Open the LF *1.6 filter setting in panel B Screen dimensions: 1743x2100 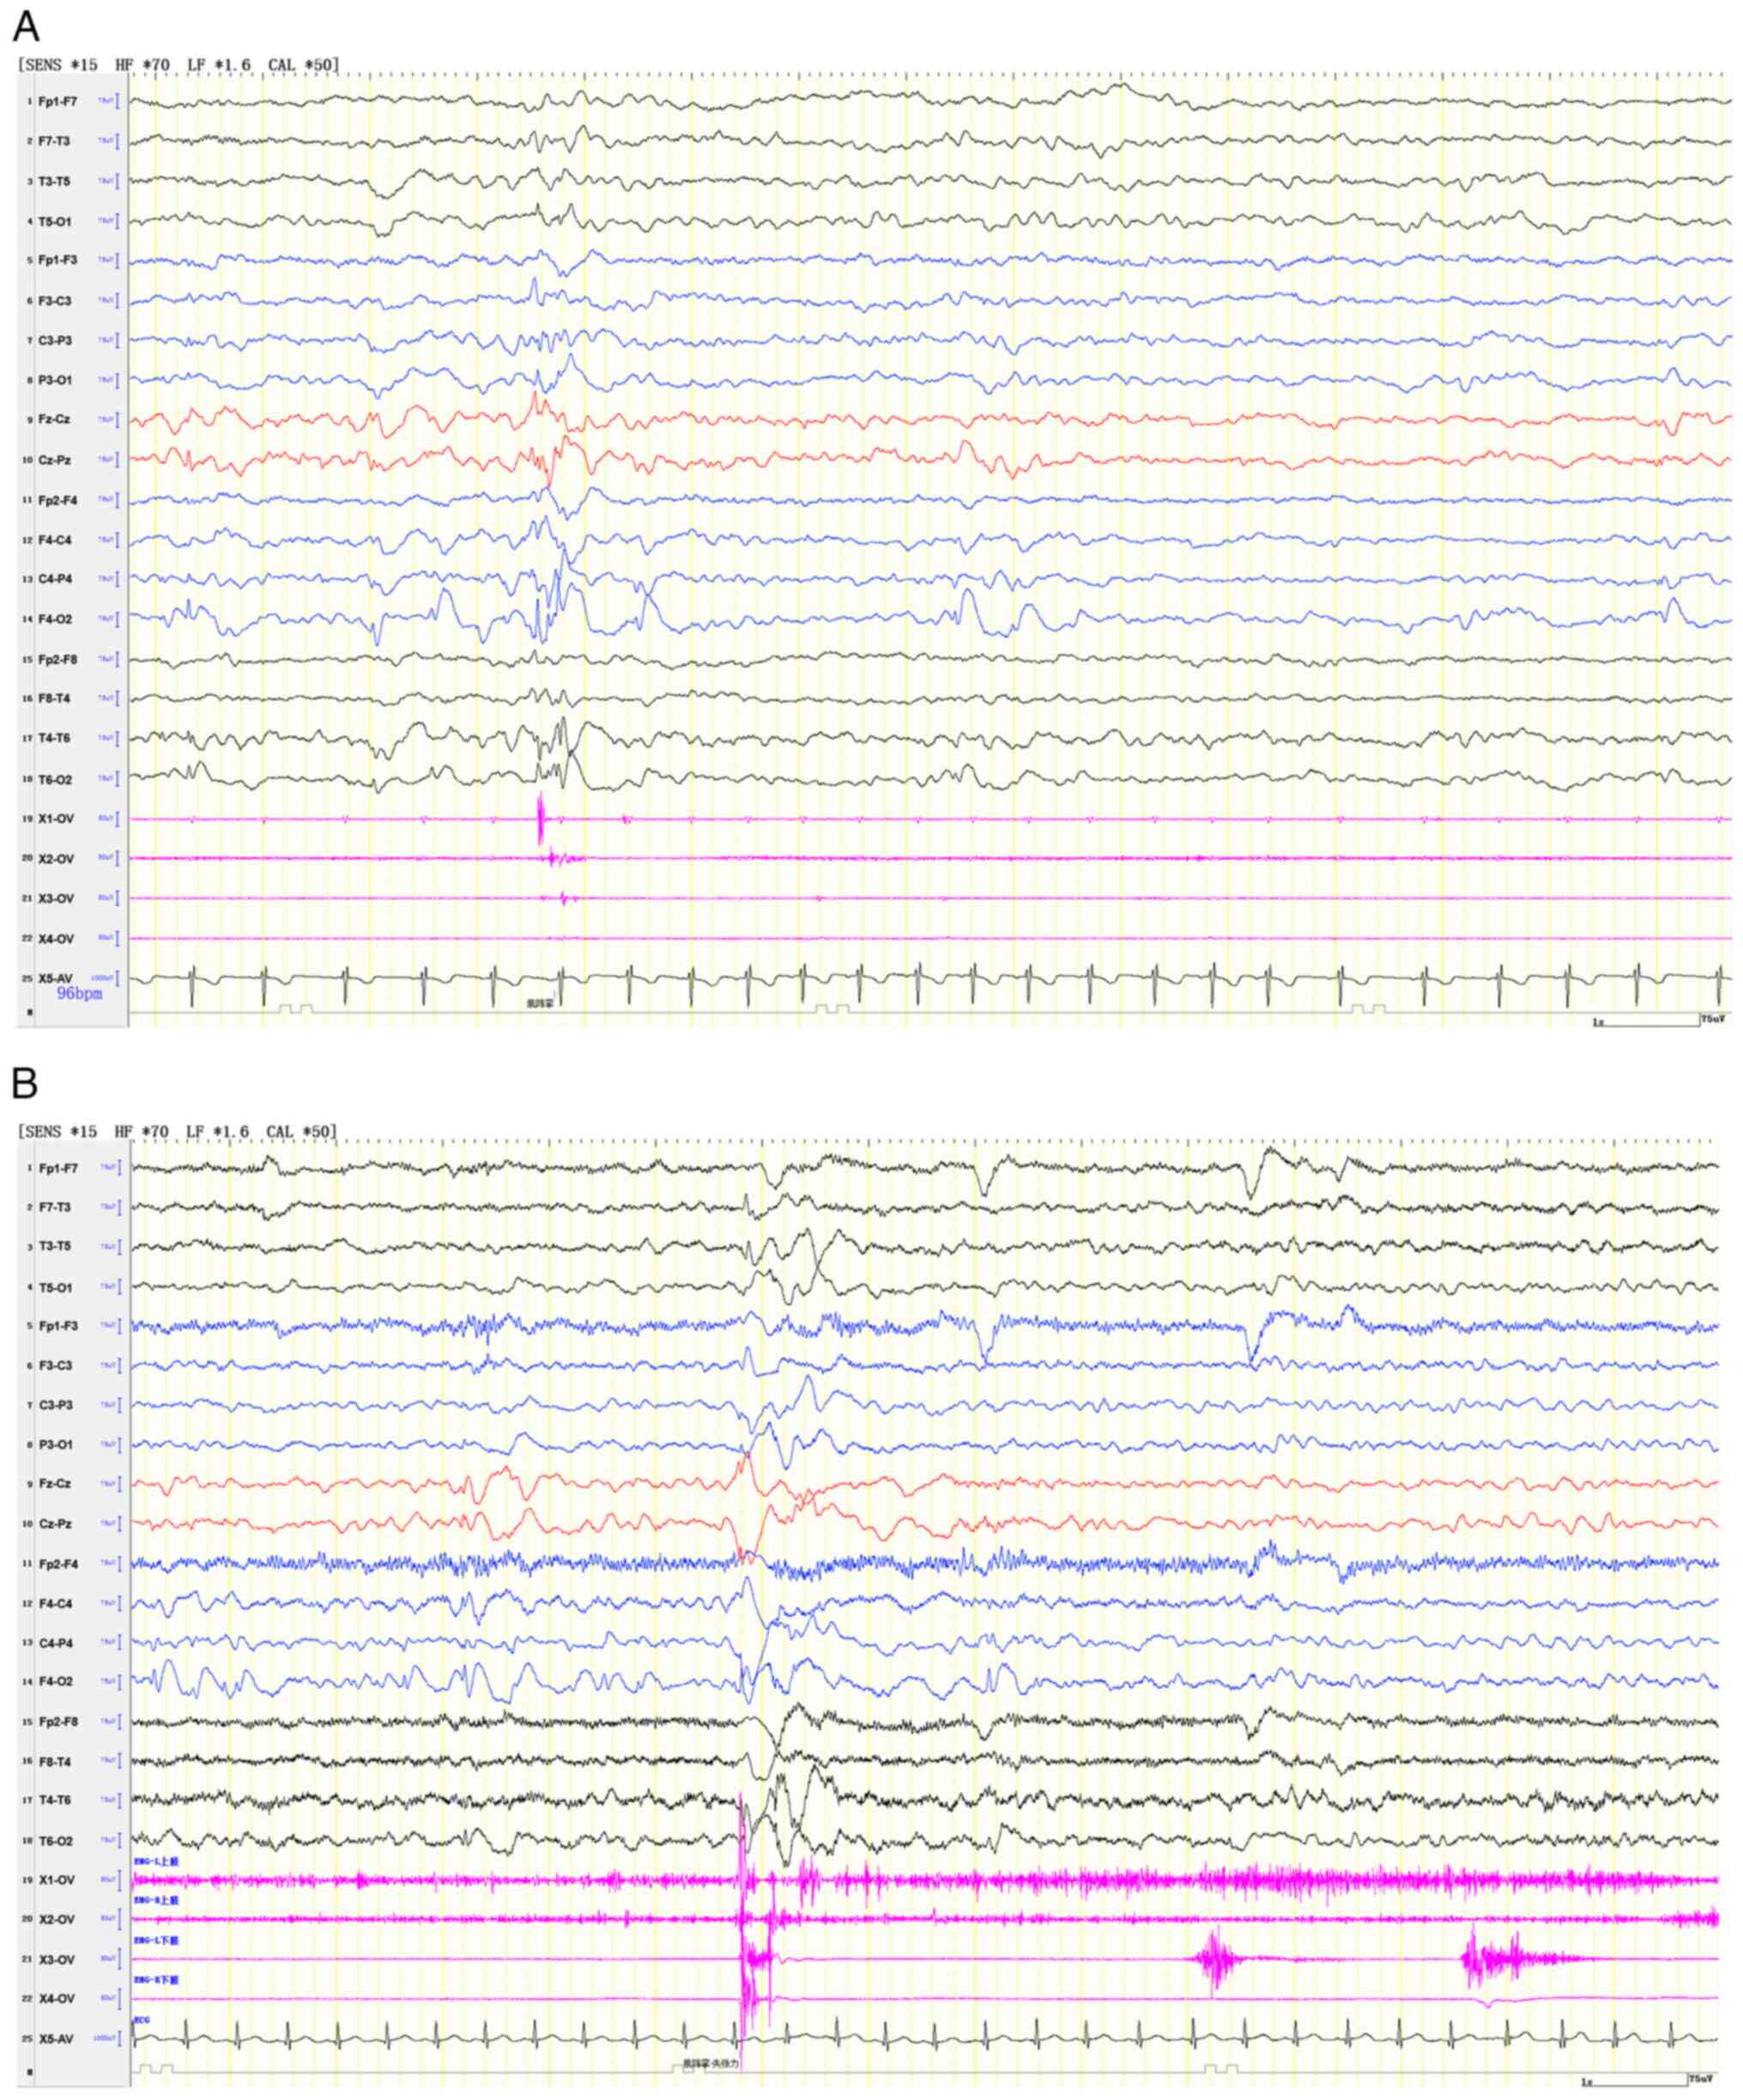tap(217, 1132)
